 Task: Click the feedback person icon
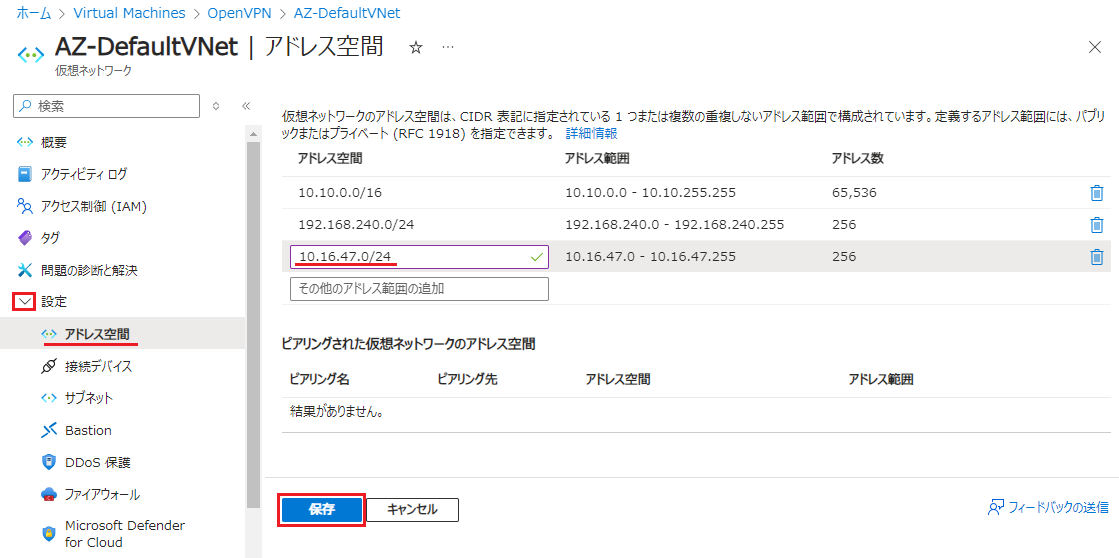click(x=996, y=507)
